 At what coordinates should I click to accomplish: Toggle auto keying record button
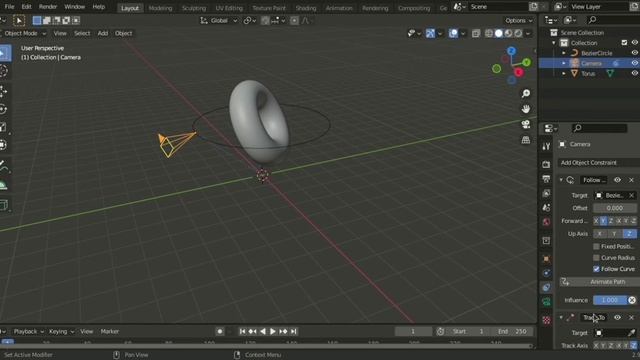pos(220,331)
